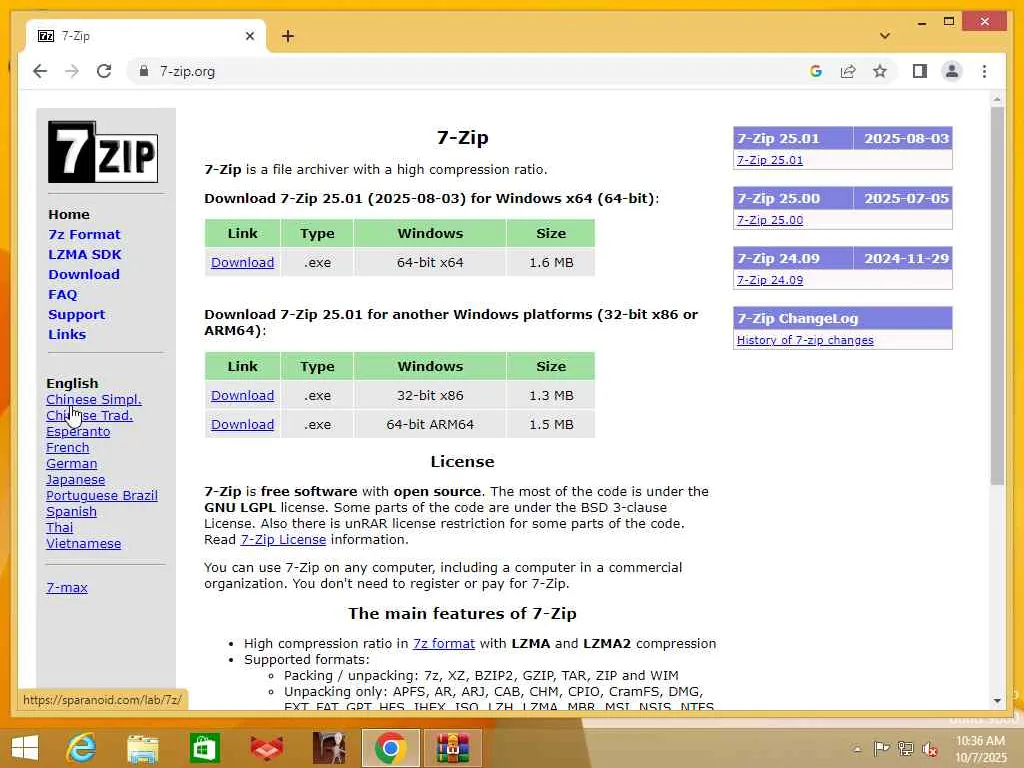Click the scrollbar down arrow
Viewport: 1024px width, 768px height.
(x=997, y=701)
